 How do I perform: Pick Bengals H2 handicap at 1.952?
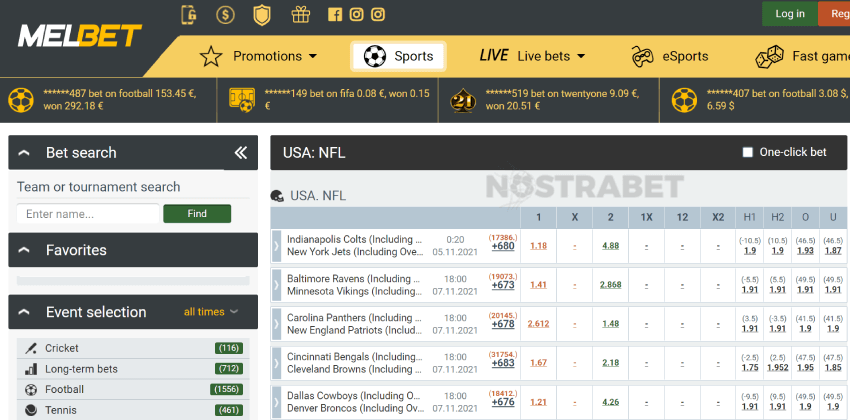point(777,368)
